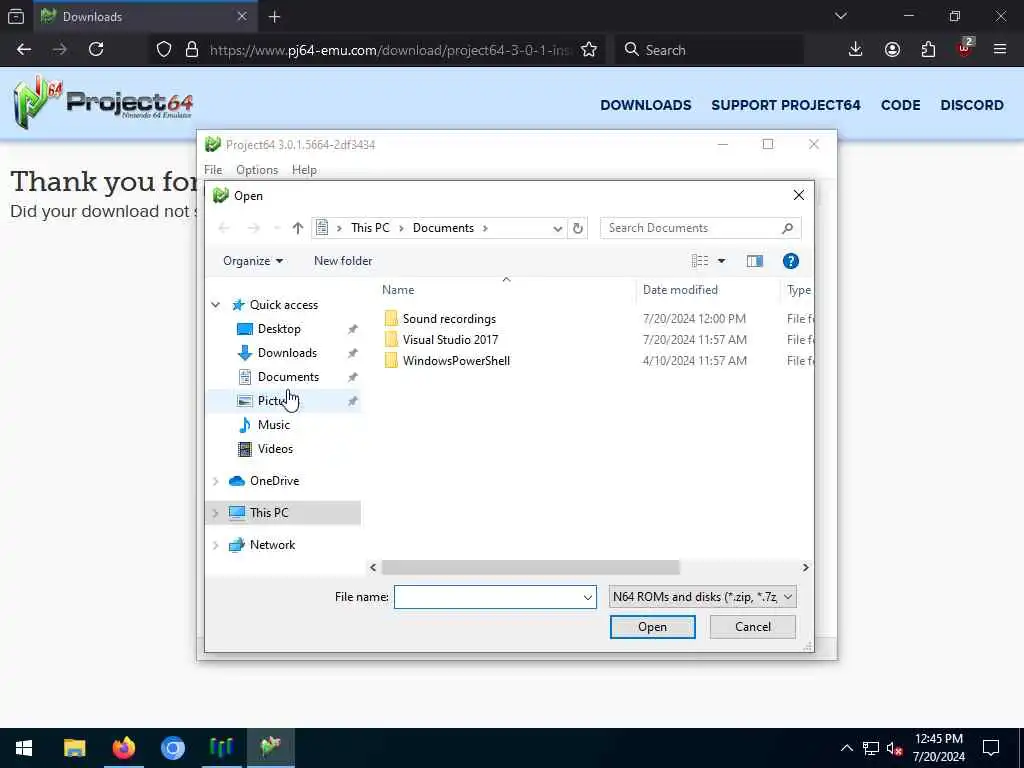Screen dimensions: 1024x768
Task: Select the Visual Studio 2017 folder
Action: (450, 340)
